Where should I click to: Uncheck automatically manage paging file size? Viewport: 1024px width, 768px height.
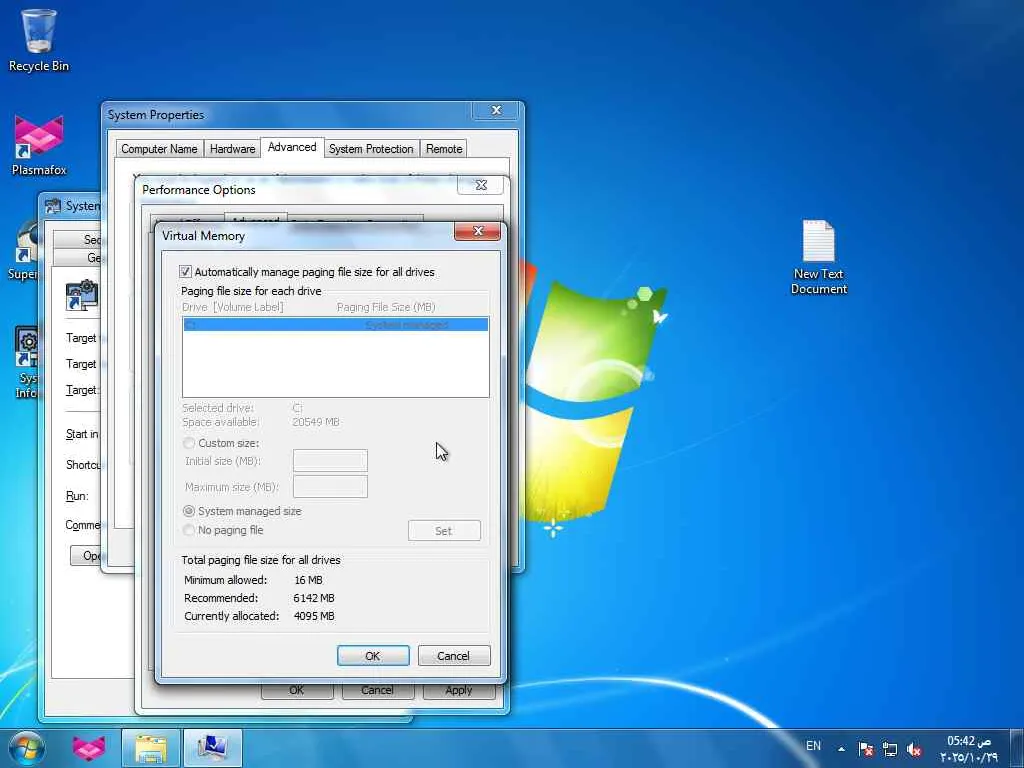[185, 272]
